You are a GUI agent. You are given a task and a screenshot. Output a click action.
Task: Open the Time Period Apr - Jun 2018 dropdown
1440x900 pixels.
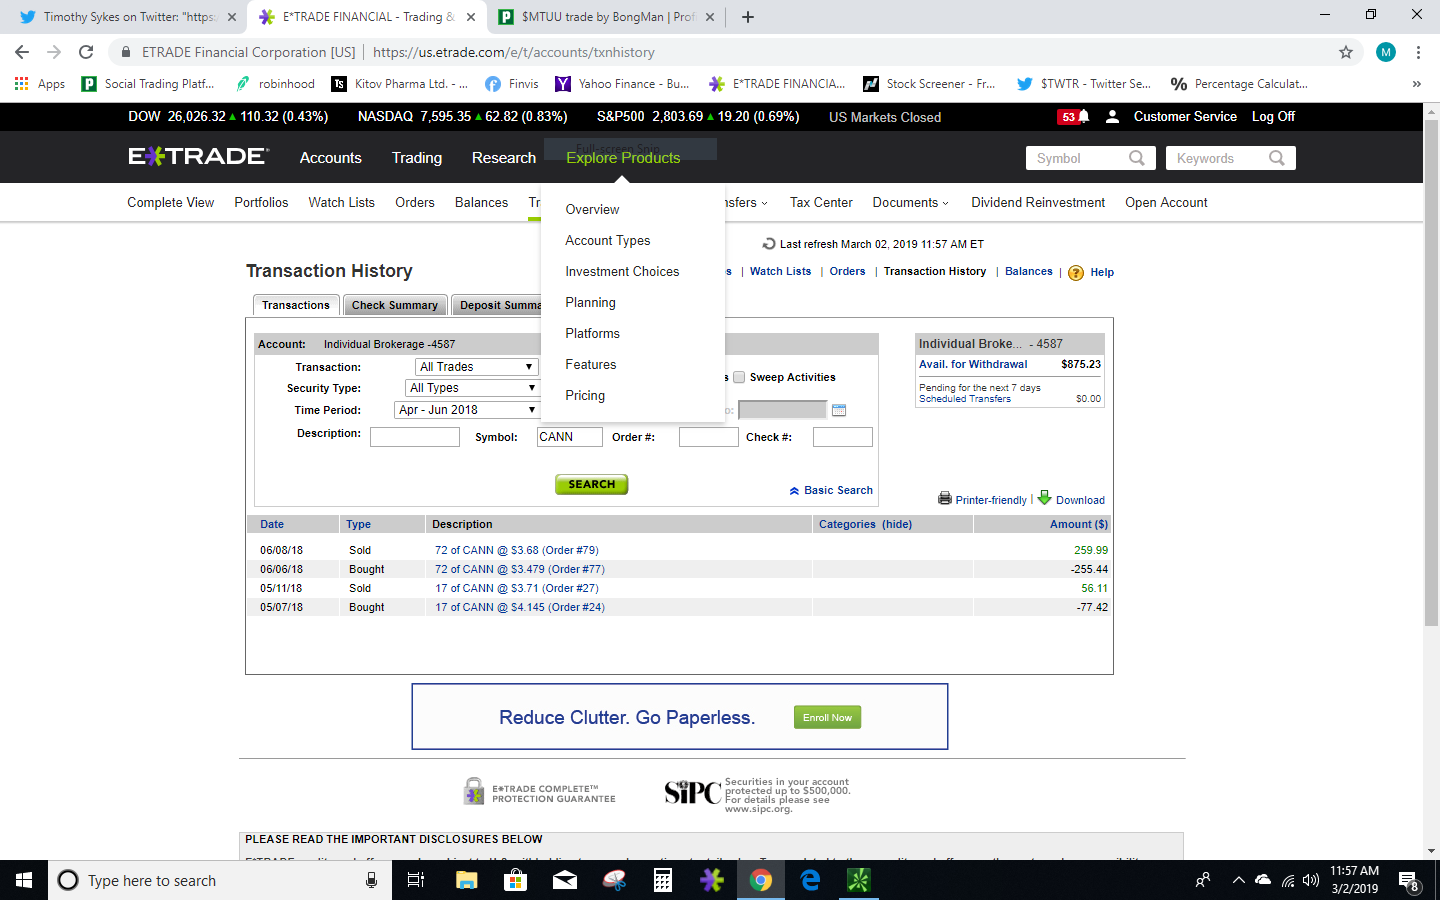[x=466, y=410]
